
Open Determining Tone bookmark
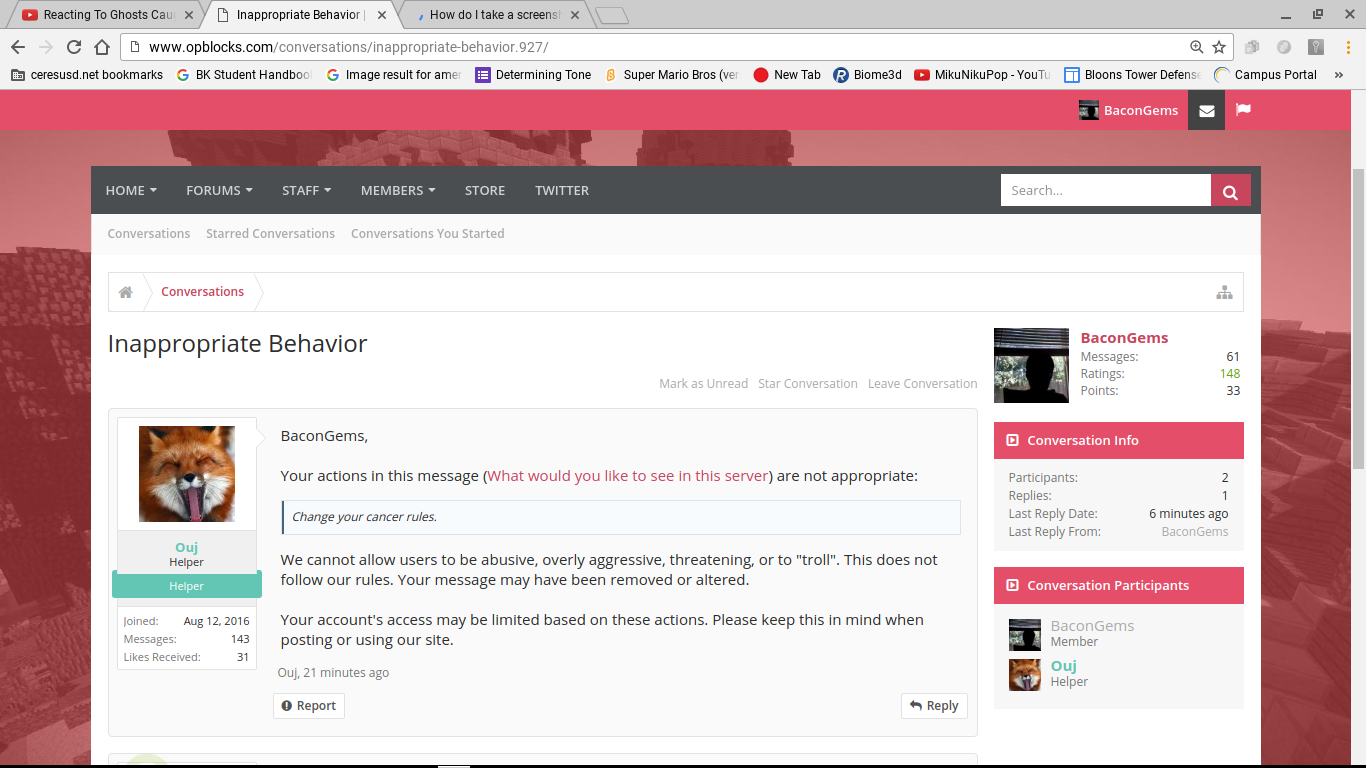click(x=533, y=75)
